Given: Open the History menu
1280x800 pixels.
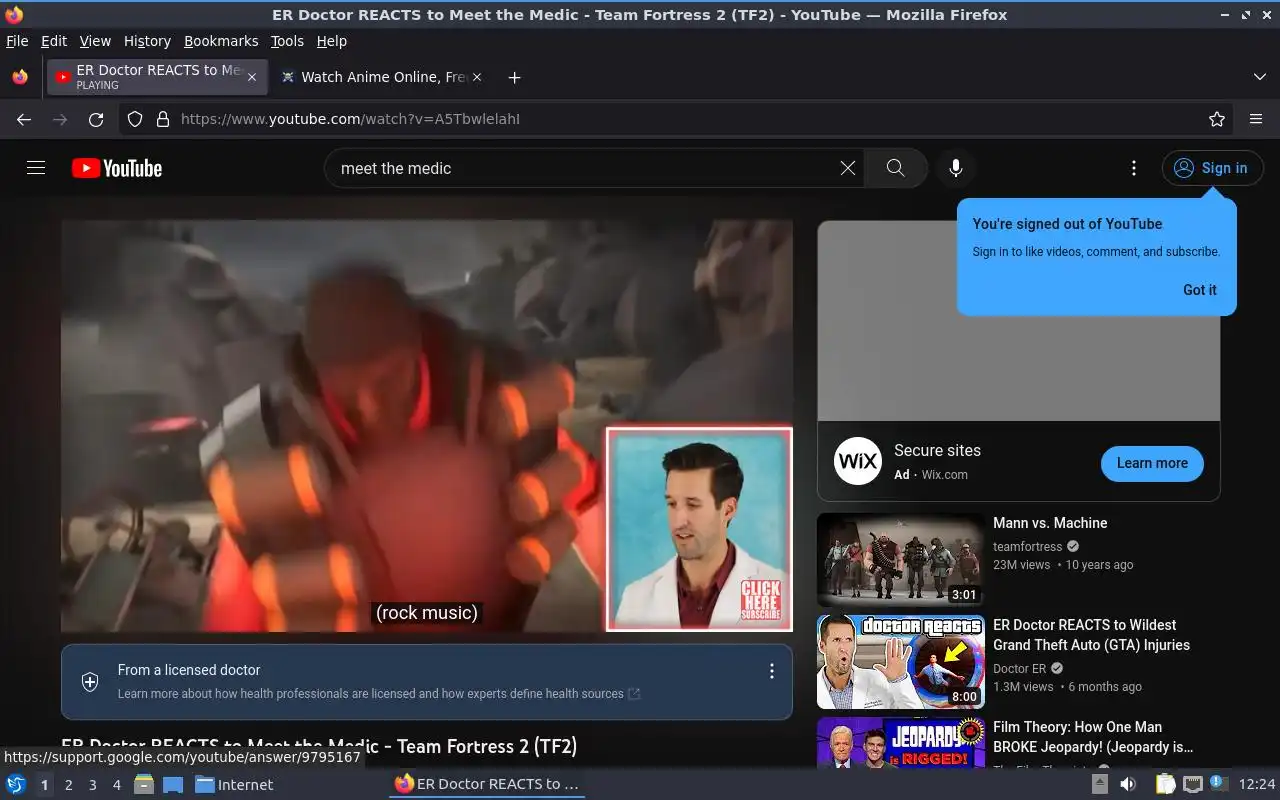Looking at the screenshot, I should (x=147, y=41).
